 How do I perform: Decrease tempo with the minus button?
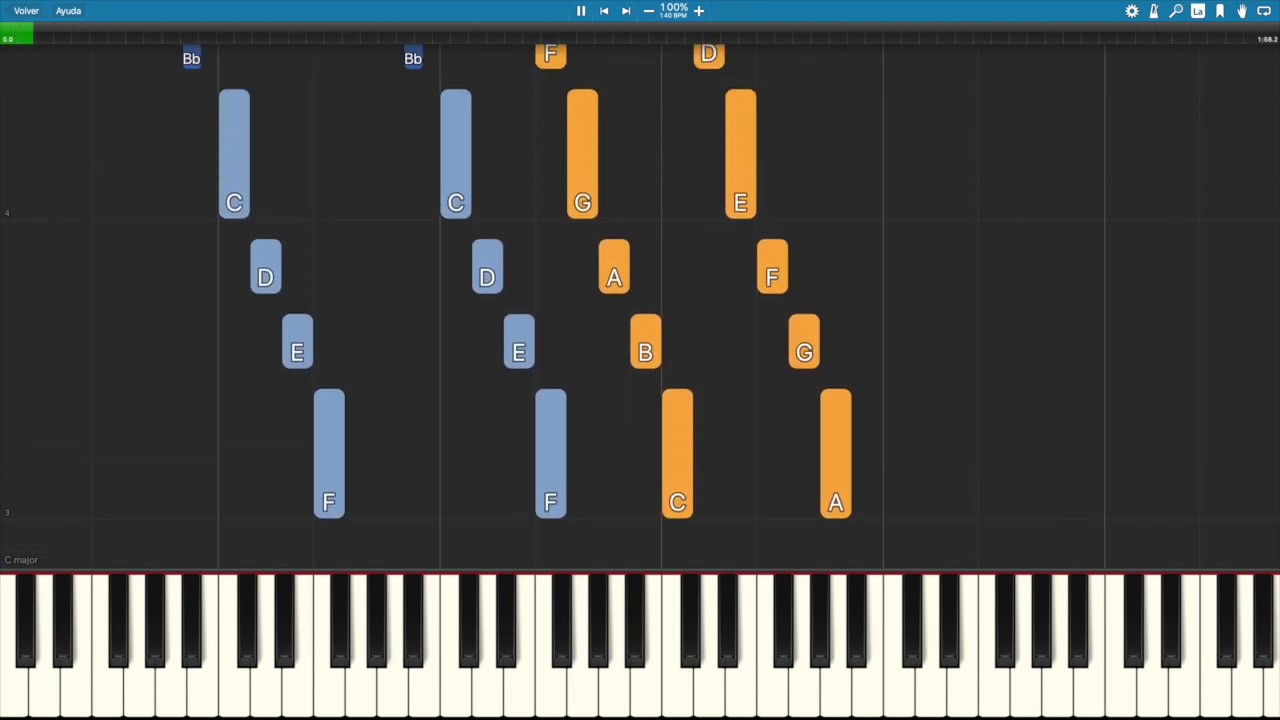[x=649, y=11]
